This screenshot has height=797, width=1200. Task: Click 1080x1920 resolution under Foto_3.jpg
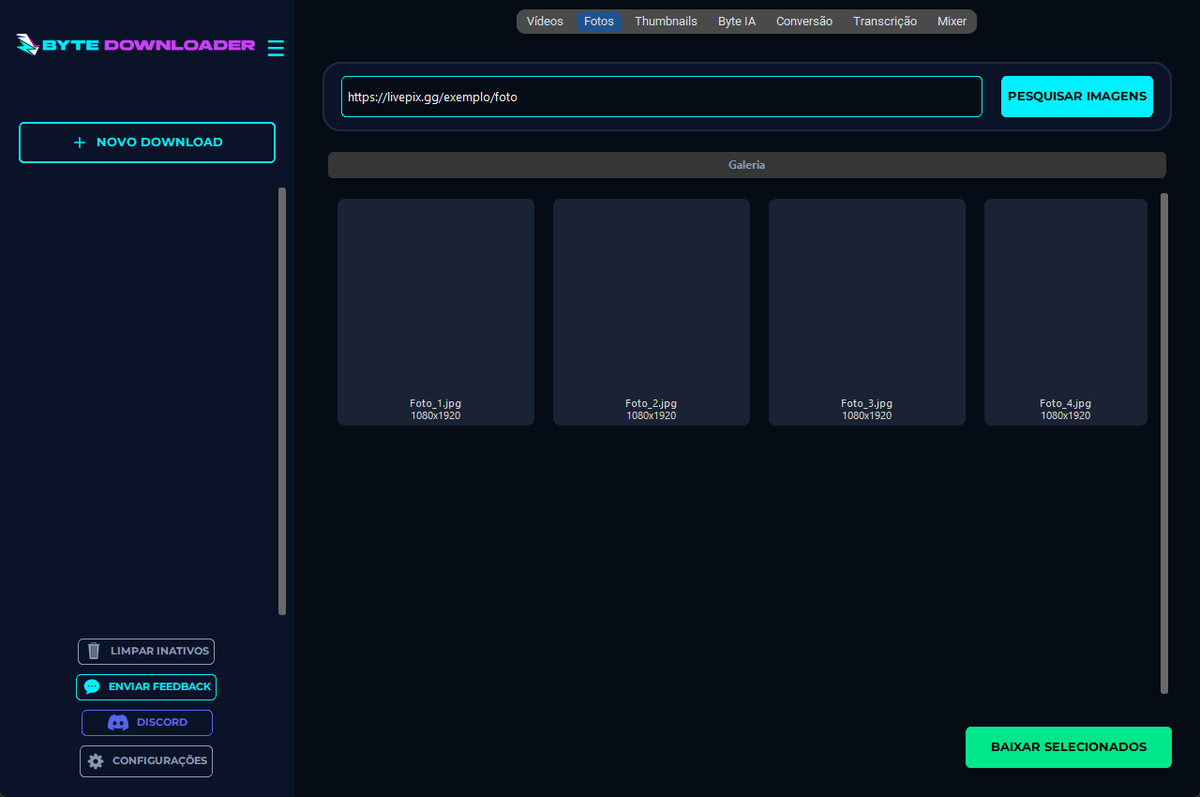tap(867, 416)
